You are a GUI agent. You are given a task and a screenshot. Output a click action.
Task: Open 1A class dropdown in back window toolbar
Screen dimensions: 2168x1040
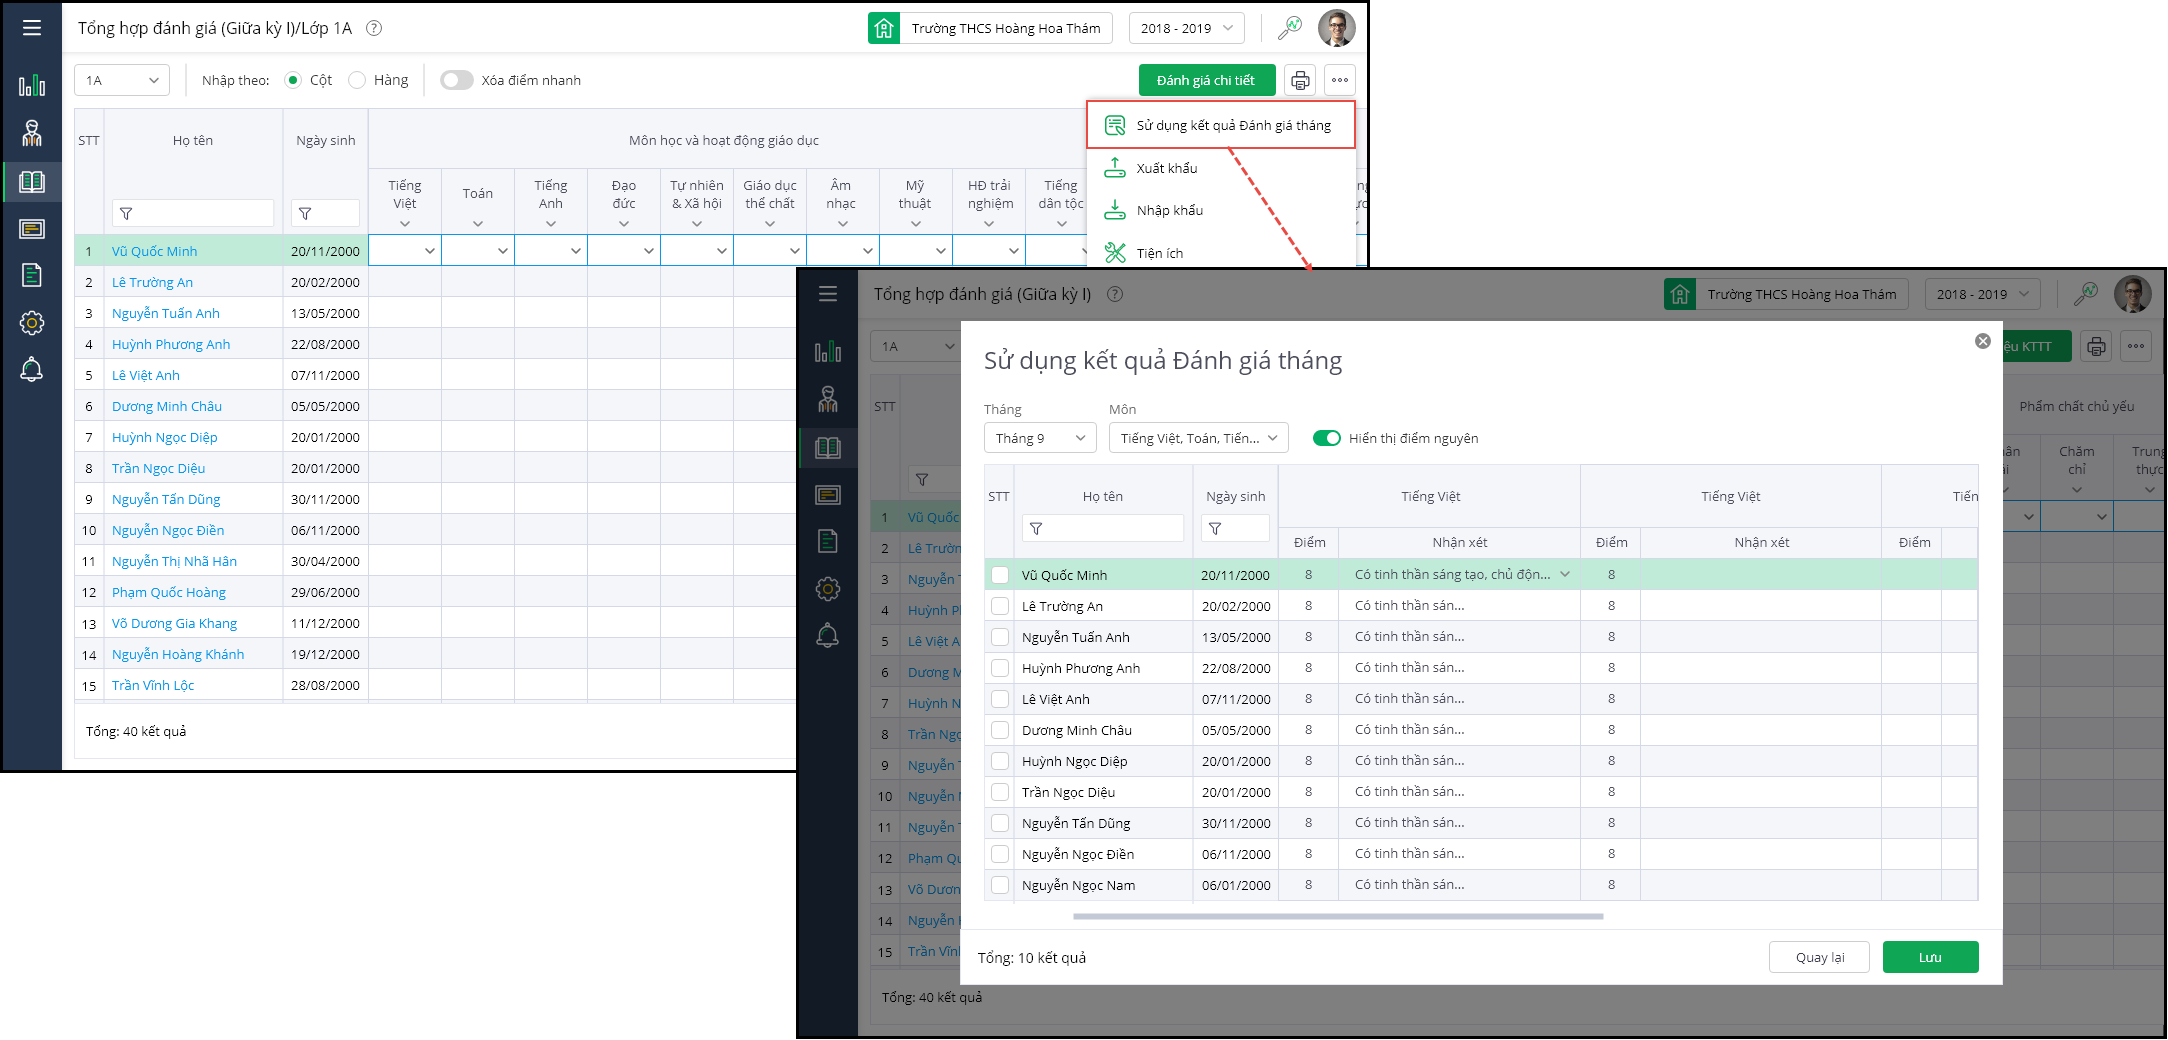[x=122, y=80]
